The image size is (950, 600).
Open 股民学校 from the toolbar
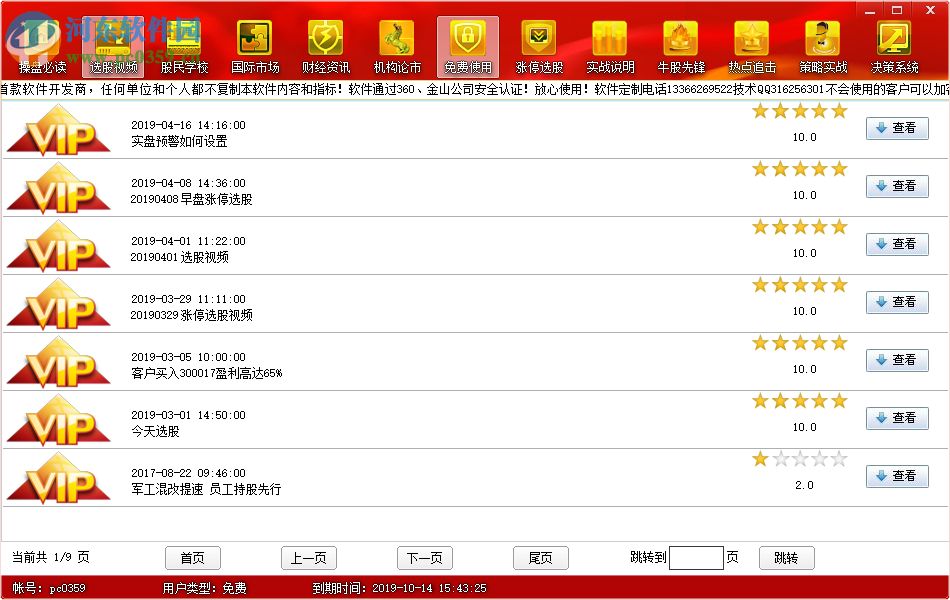click(x=182, y=42)
